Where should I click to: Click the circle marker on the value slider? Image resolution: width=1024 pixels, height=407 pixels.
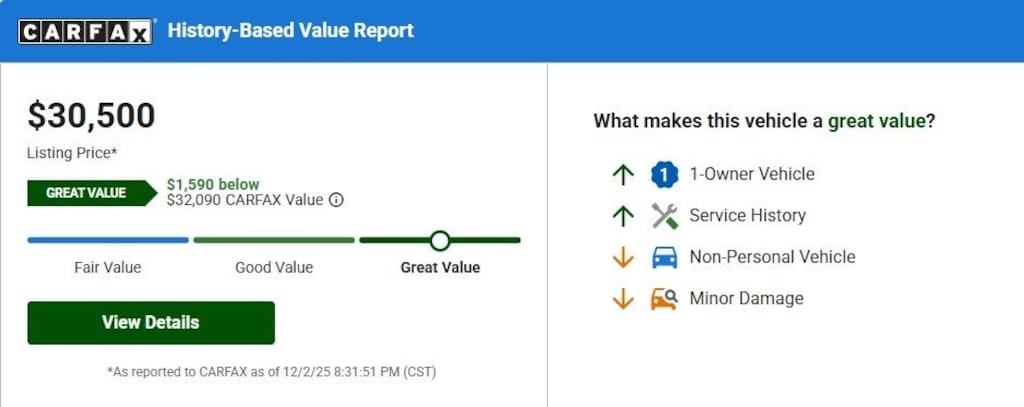pos(439,240)
